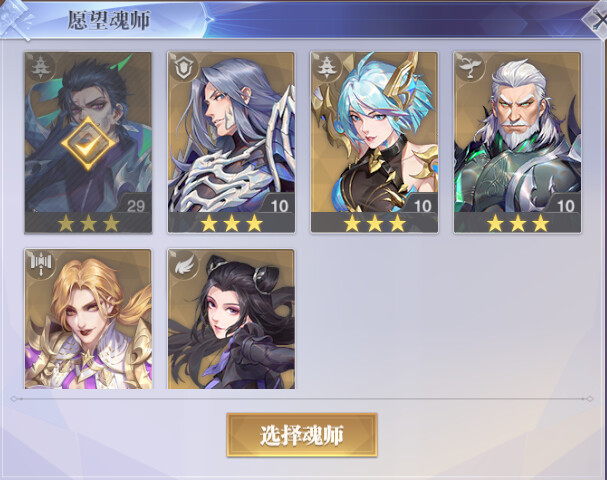Choose the blonde-haired hero card
The height and width of the screenshot is (480, 607).
click(88, 319)
